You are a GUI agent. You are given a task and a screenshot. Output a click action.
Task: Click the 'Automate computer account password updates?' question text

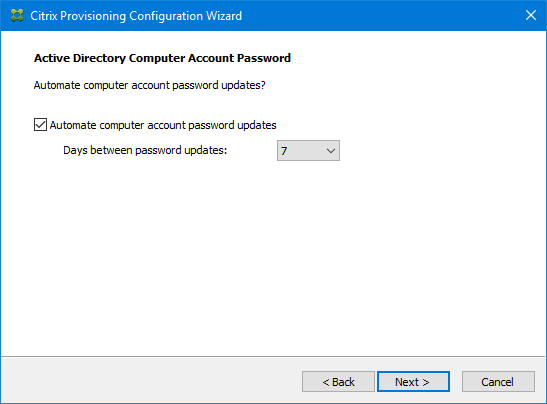pyautogui.click(x=149, y=85)
